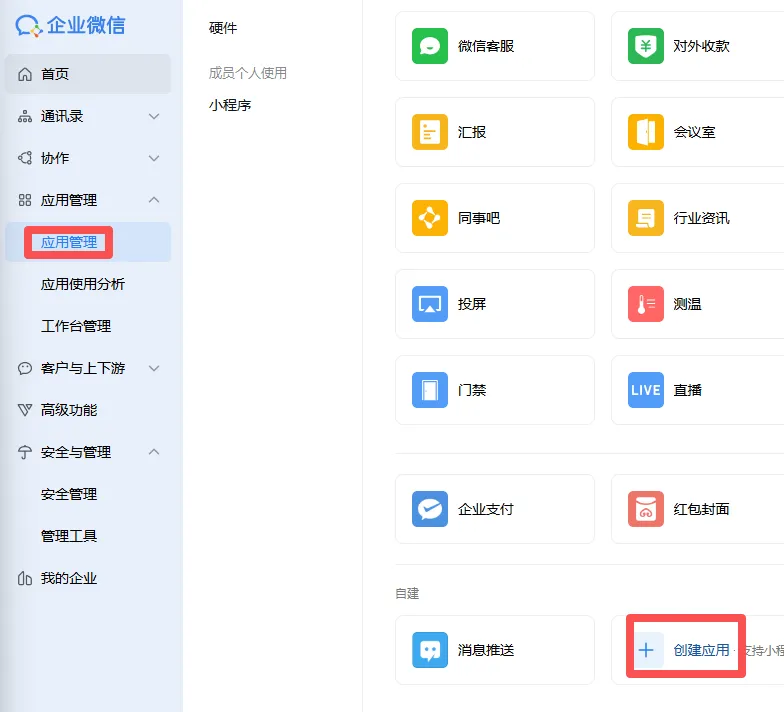The width and height of the screenshot is (784, 712).
Task: Open 应用使用分析 submenu item
Action: (x=83, y=284)
